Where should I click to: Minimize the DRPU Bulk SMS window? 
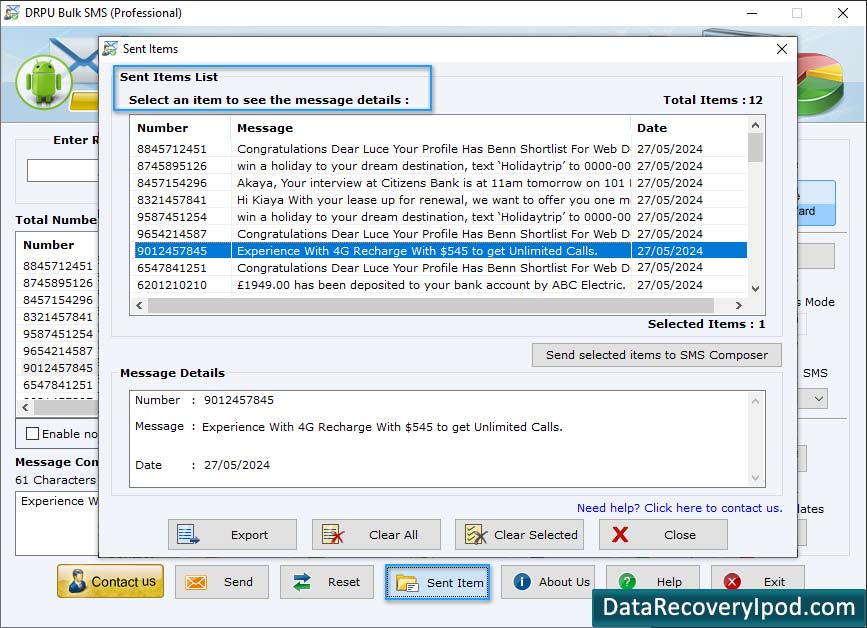coord(752,13)
